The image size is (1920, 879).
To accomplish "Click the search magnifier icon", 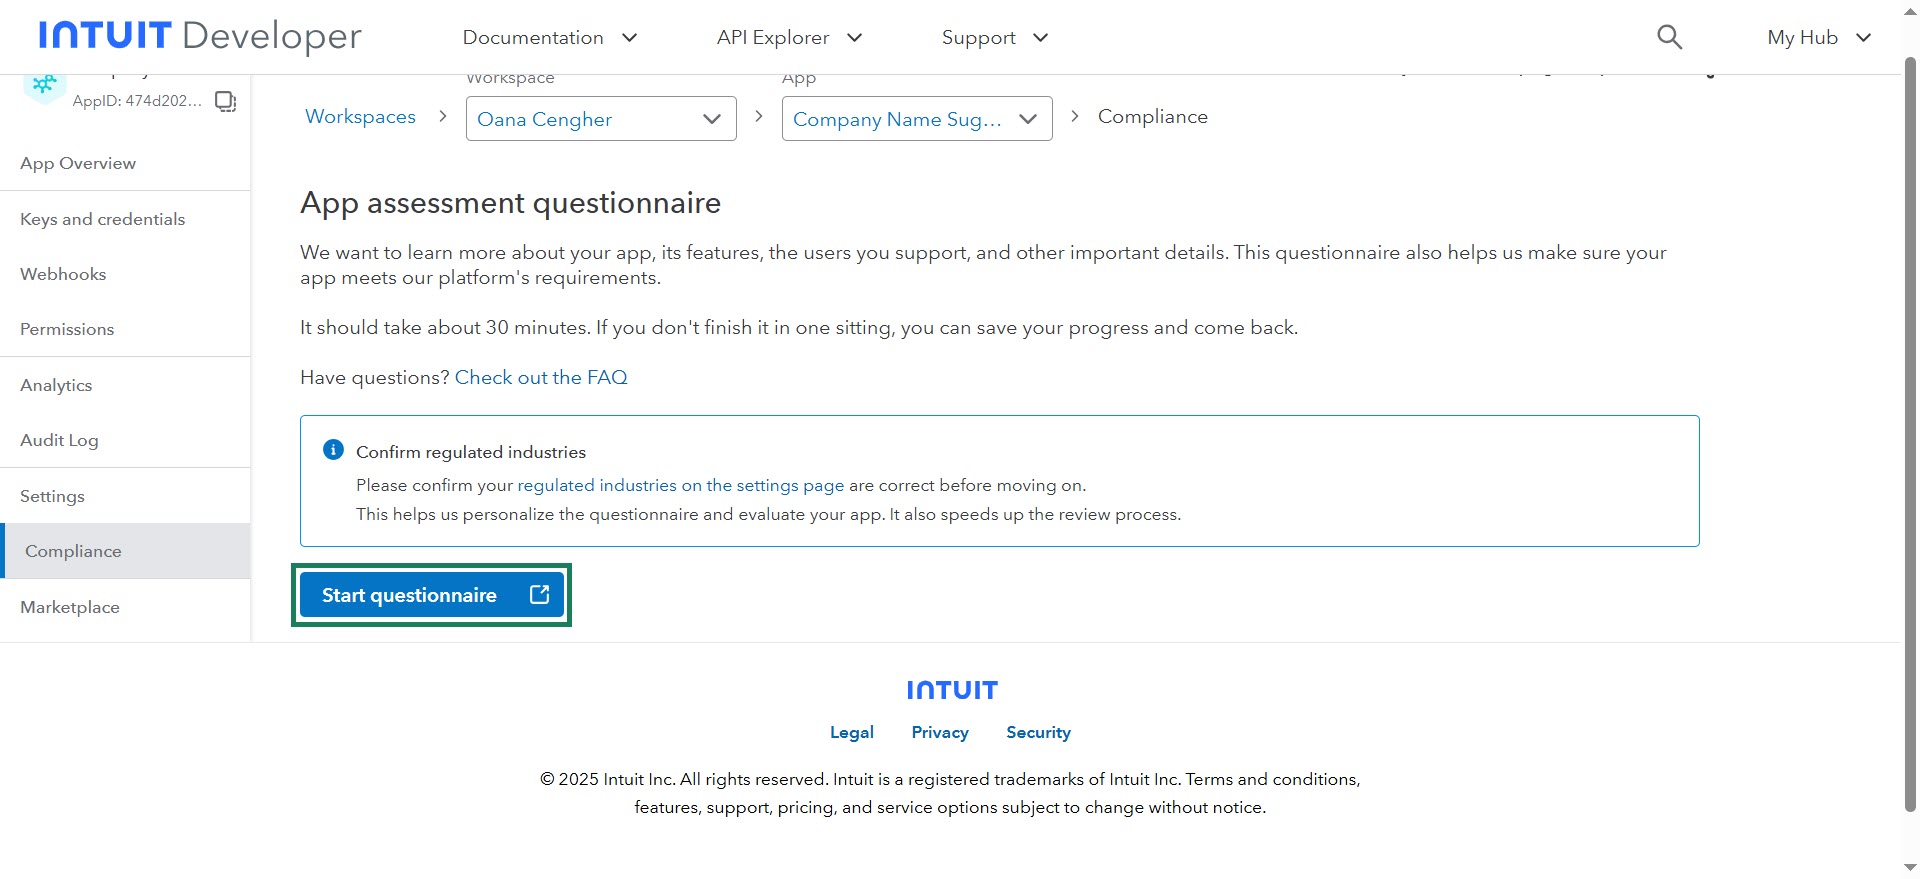I will 1669,38.
